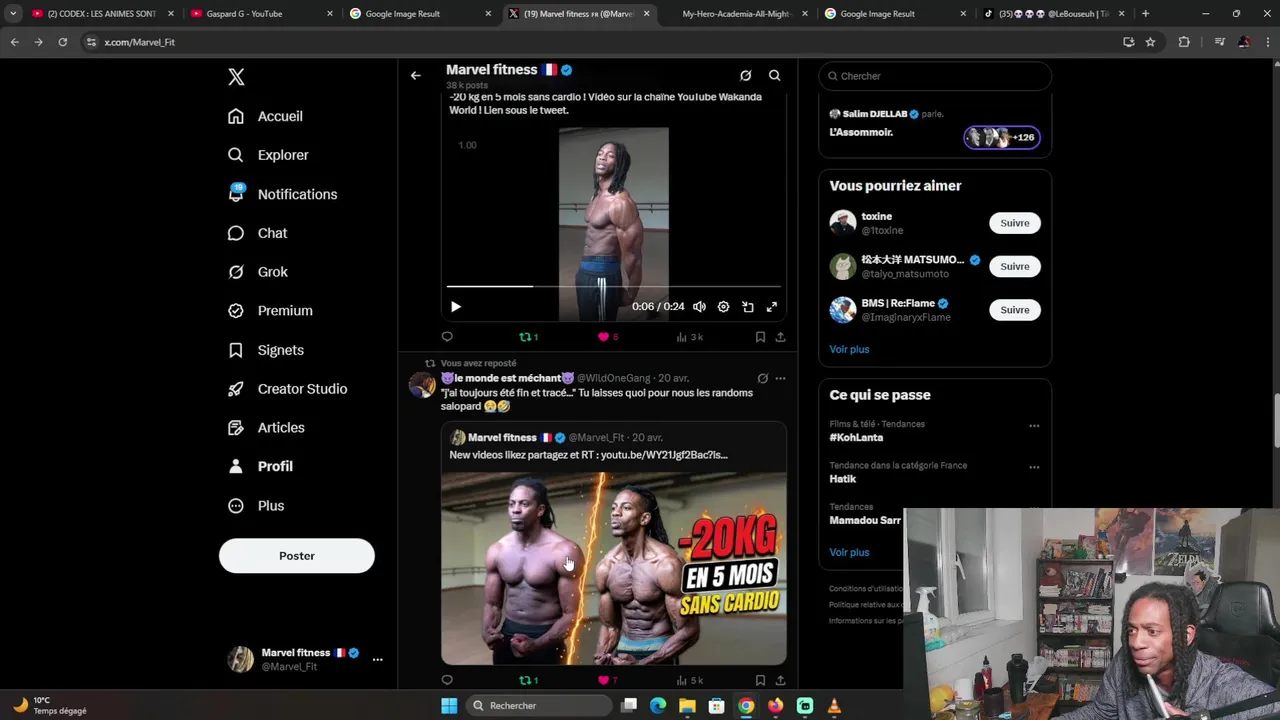Image resolution: width=1280 pixels, height=720 pixels.
Task: Reload the page in the browser toolbar
Action: (x=62, y=42)
